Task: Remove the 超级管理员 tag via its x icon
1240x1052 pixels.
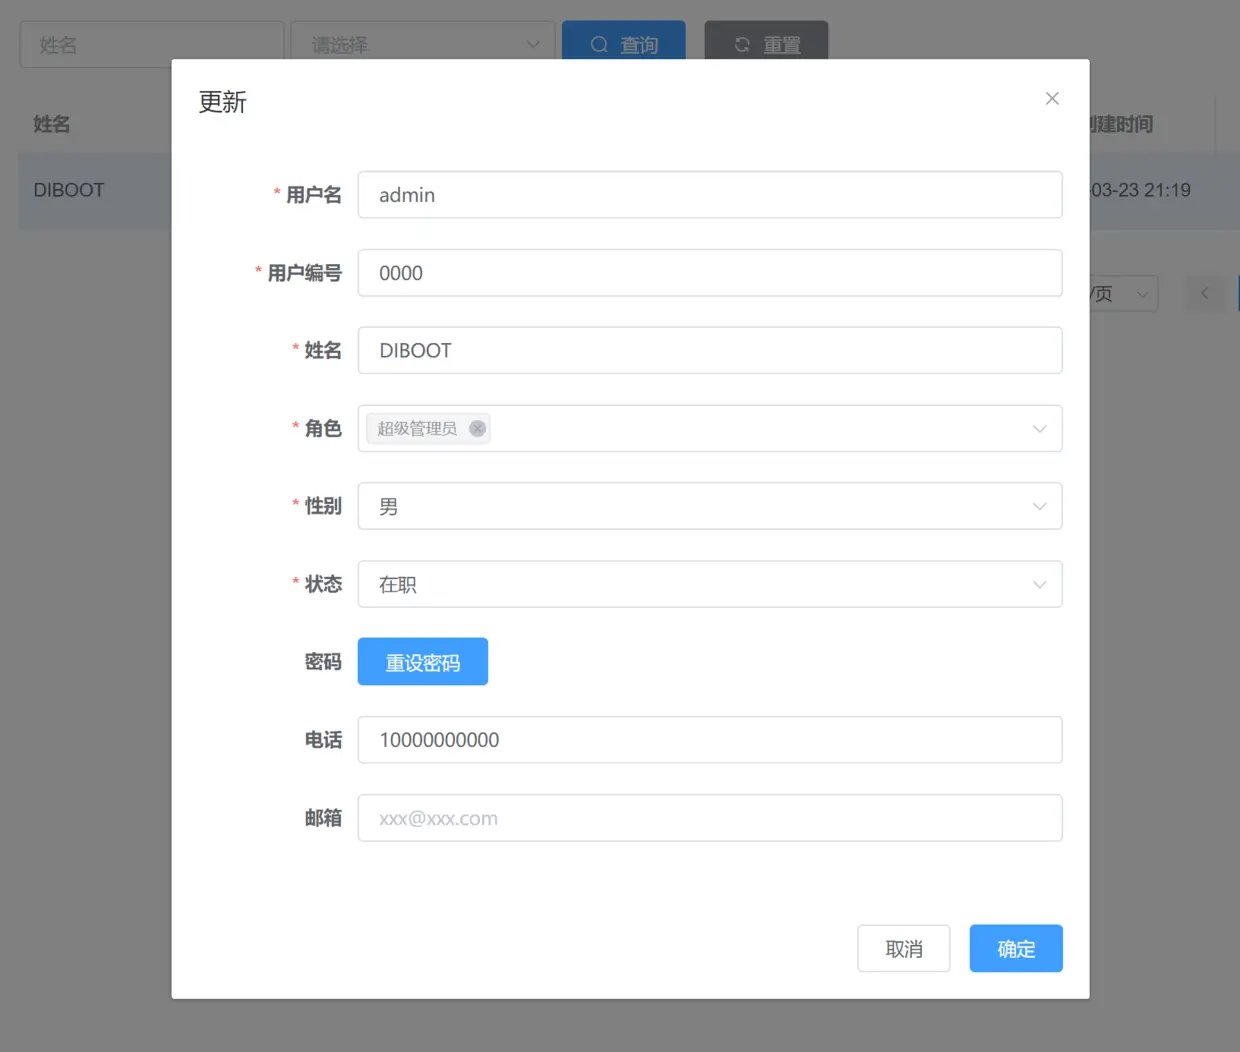Action: (x=477, y=428)
